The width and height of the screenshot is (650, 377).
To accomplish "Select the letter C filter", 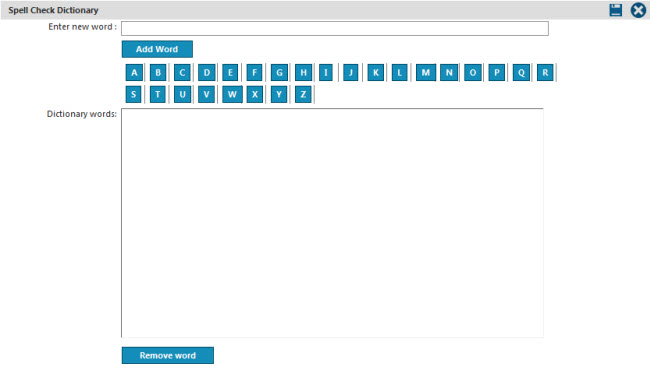I will [x=182, y=73].
